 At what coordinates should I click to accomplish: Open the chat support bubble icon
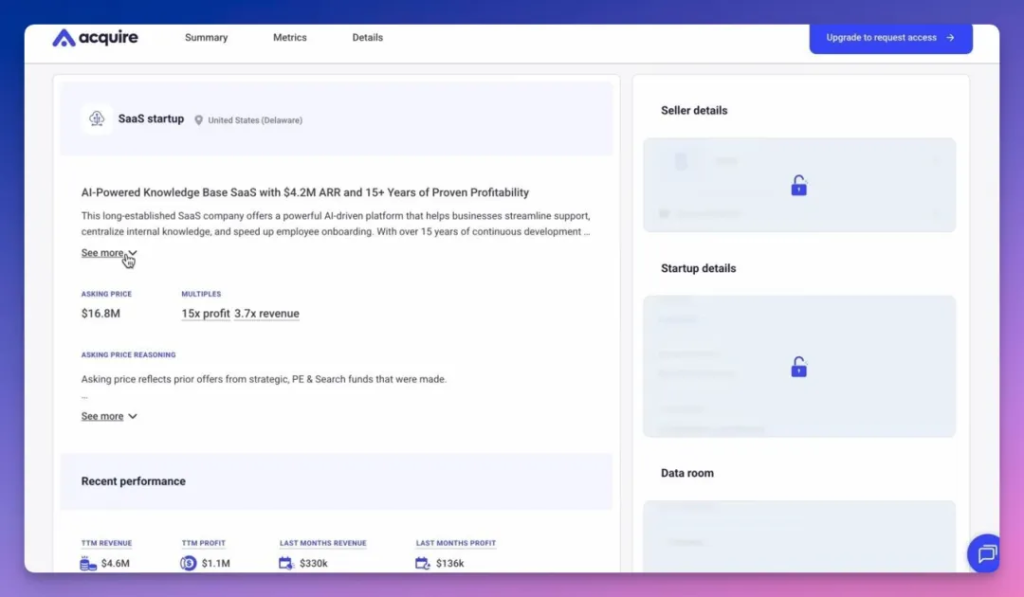coord(985,553)
